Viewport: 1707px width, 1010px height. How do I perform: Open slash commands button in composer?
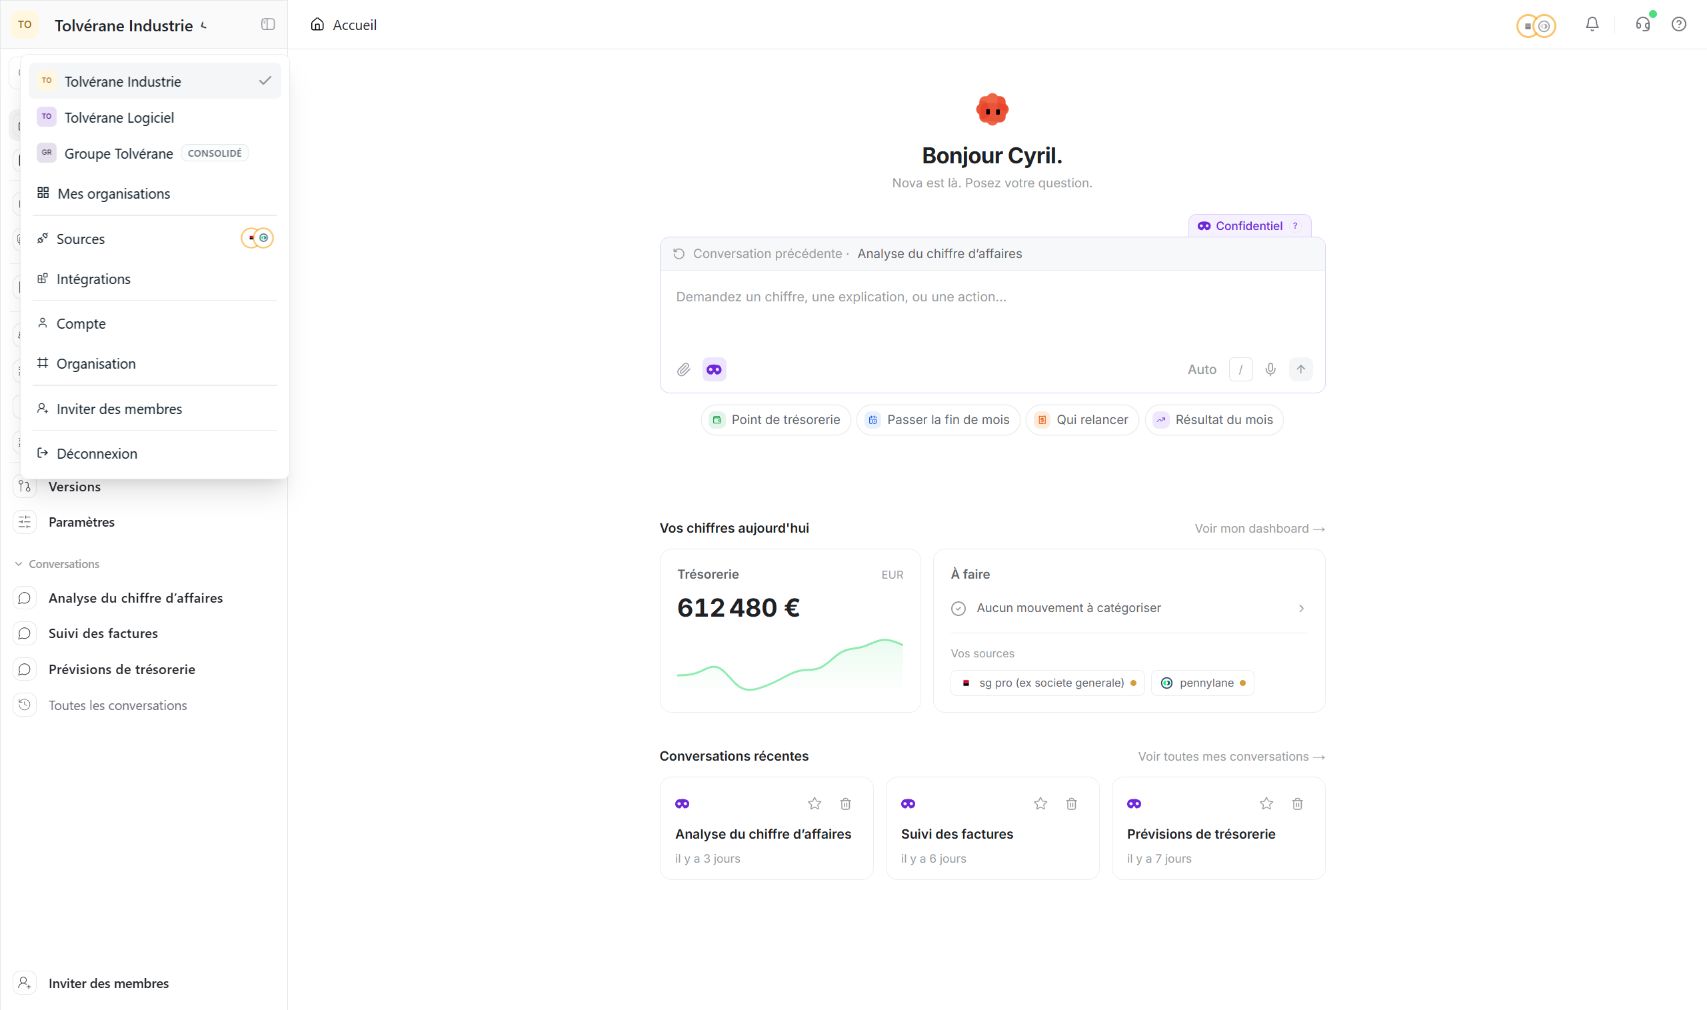coord(1240,370)
